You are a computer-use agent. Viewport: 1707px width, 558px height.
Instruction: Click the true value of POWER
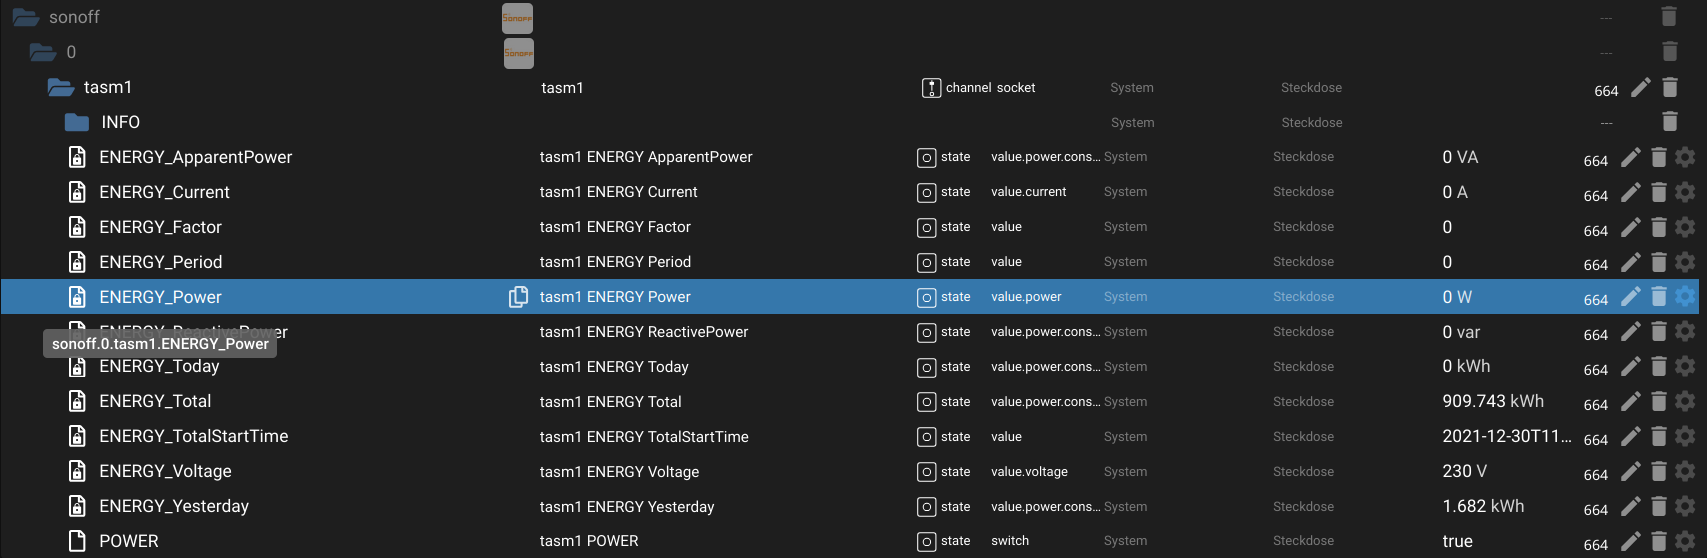(x=1457, y=541)
